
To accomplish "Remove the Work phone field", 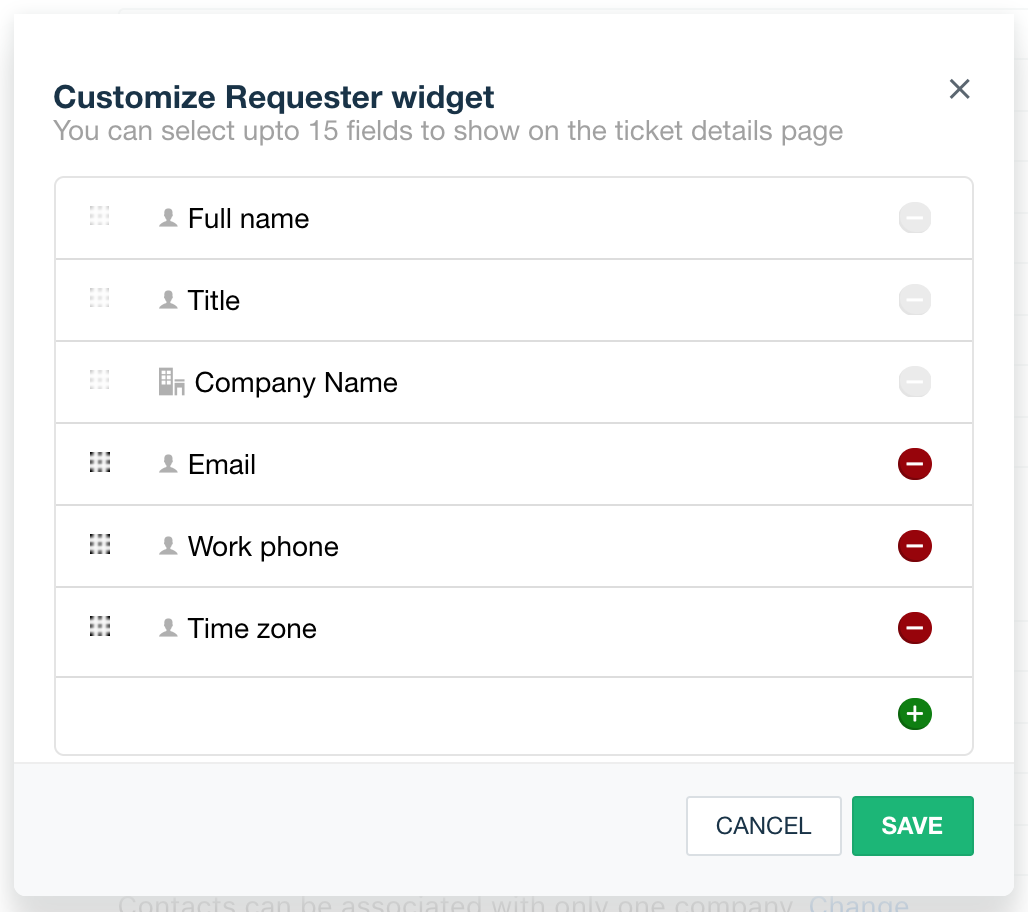I will pos(914,546).
